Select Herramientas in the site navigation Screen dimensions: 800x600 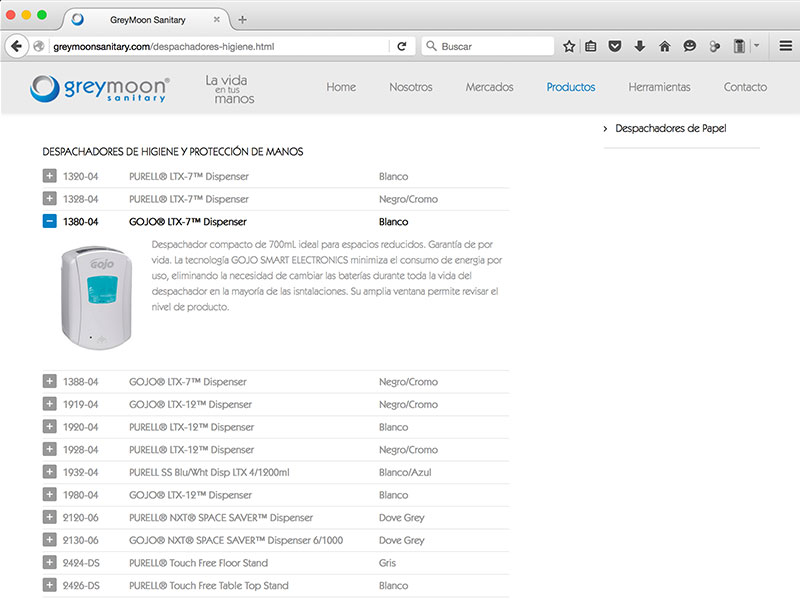tap(659, 87)
